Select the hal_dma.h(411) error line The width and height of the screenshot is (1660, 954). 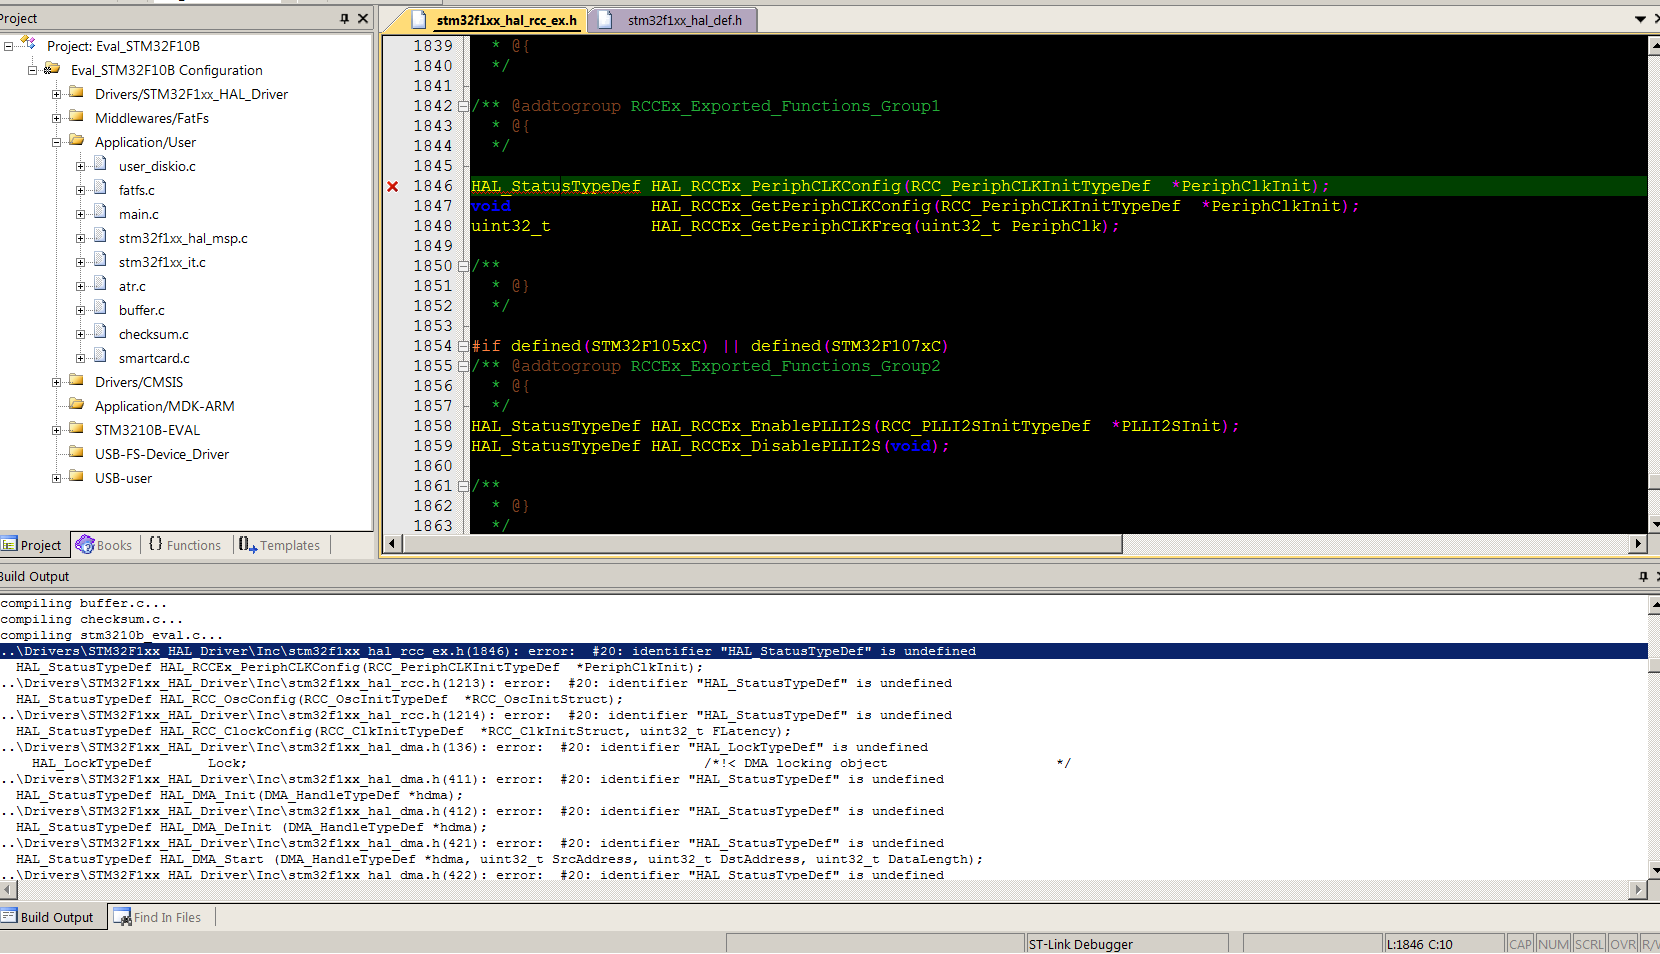[473, 779]
